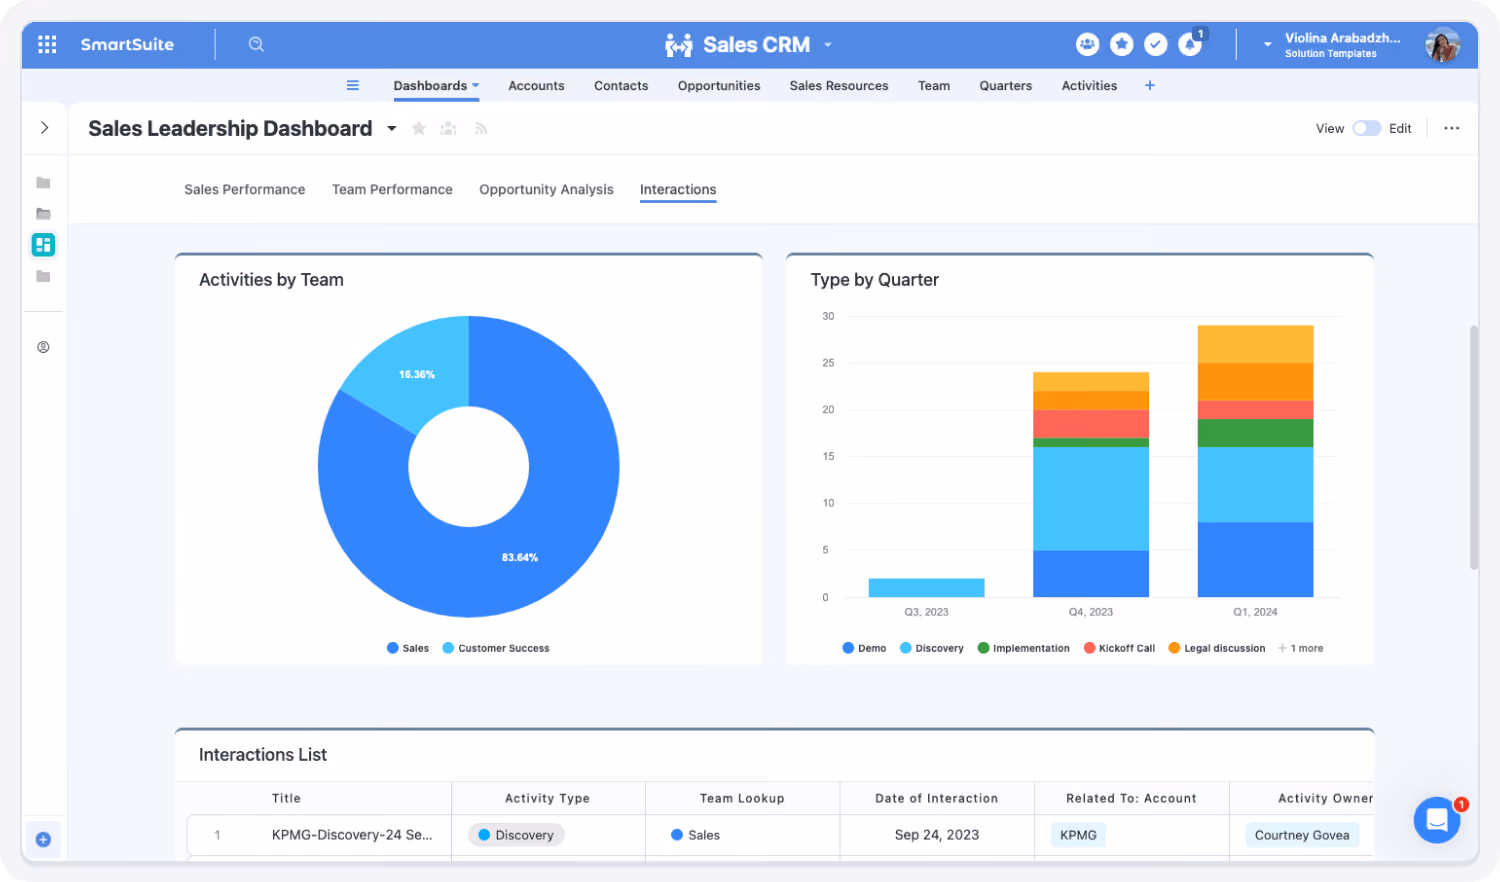Screen dimensions: 1500x882
Task: Open the SmartSuite app grid launcher
Action: [47, 44]
